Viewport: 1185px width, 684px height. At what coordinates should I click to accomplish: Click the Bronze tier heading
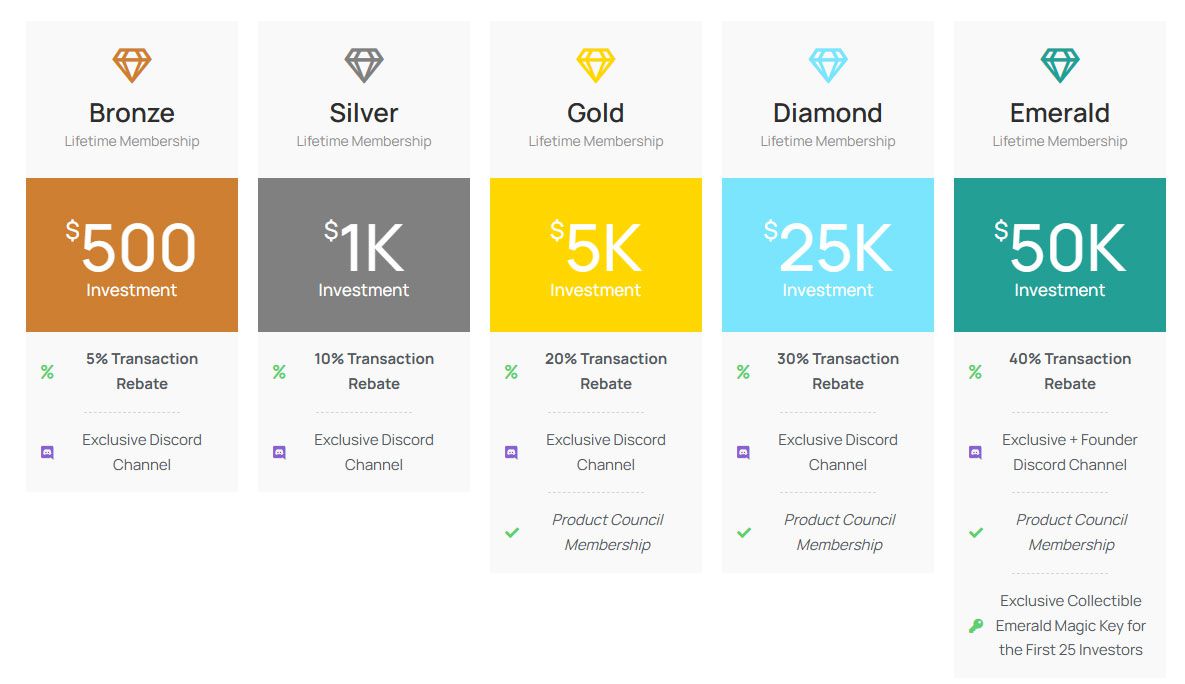point(131,113)
